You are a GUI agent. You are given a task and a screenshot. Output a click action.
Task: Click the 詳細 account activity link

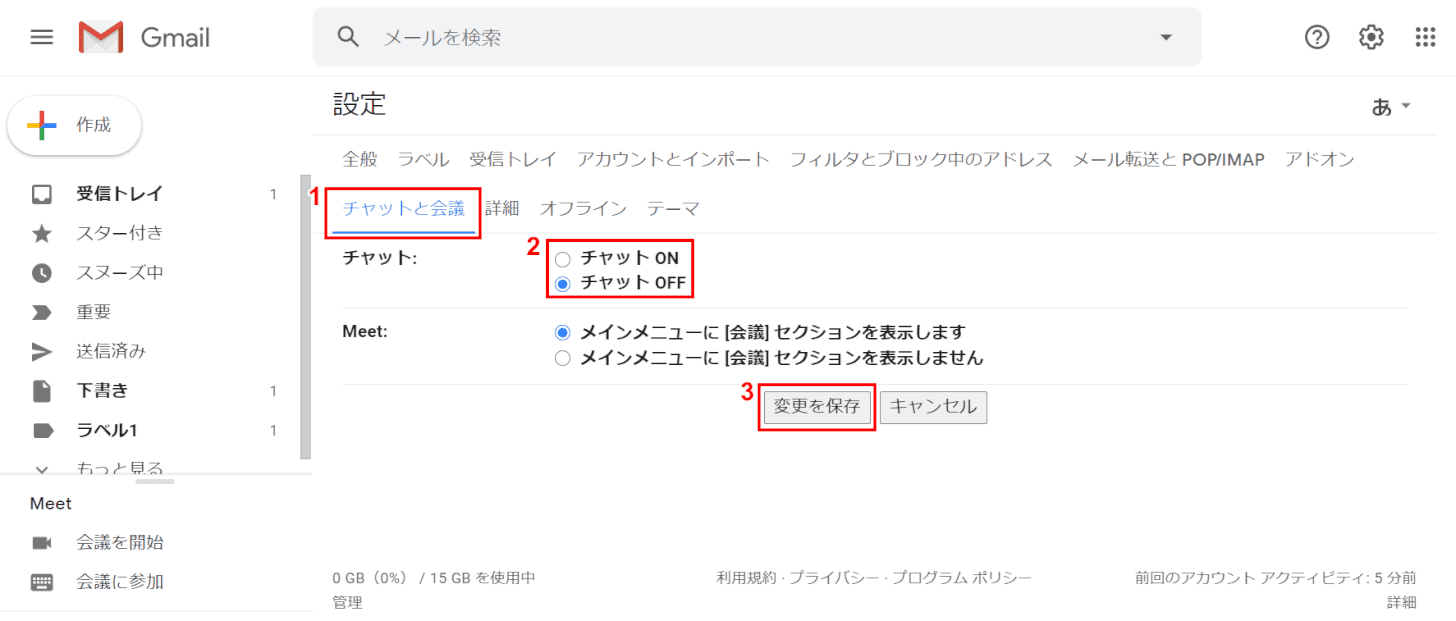pyautogui.click(x=1401, y=602)
